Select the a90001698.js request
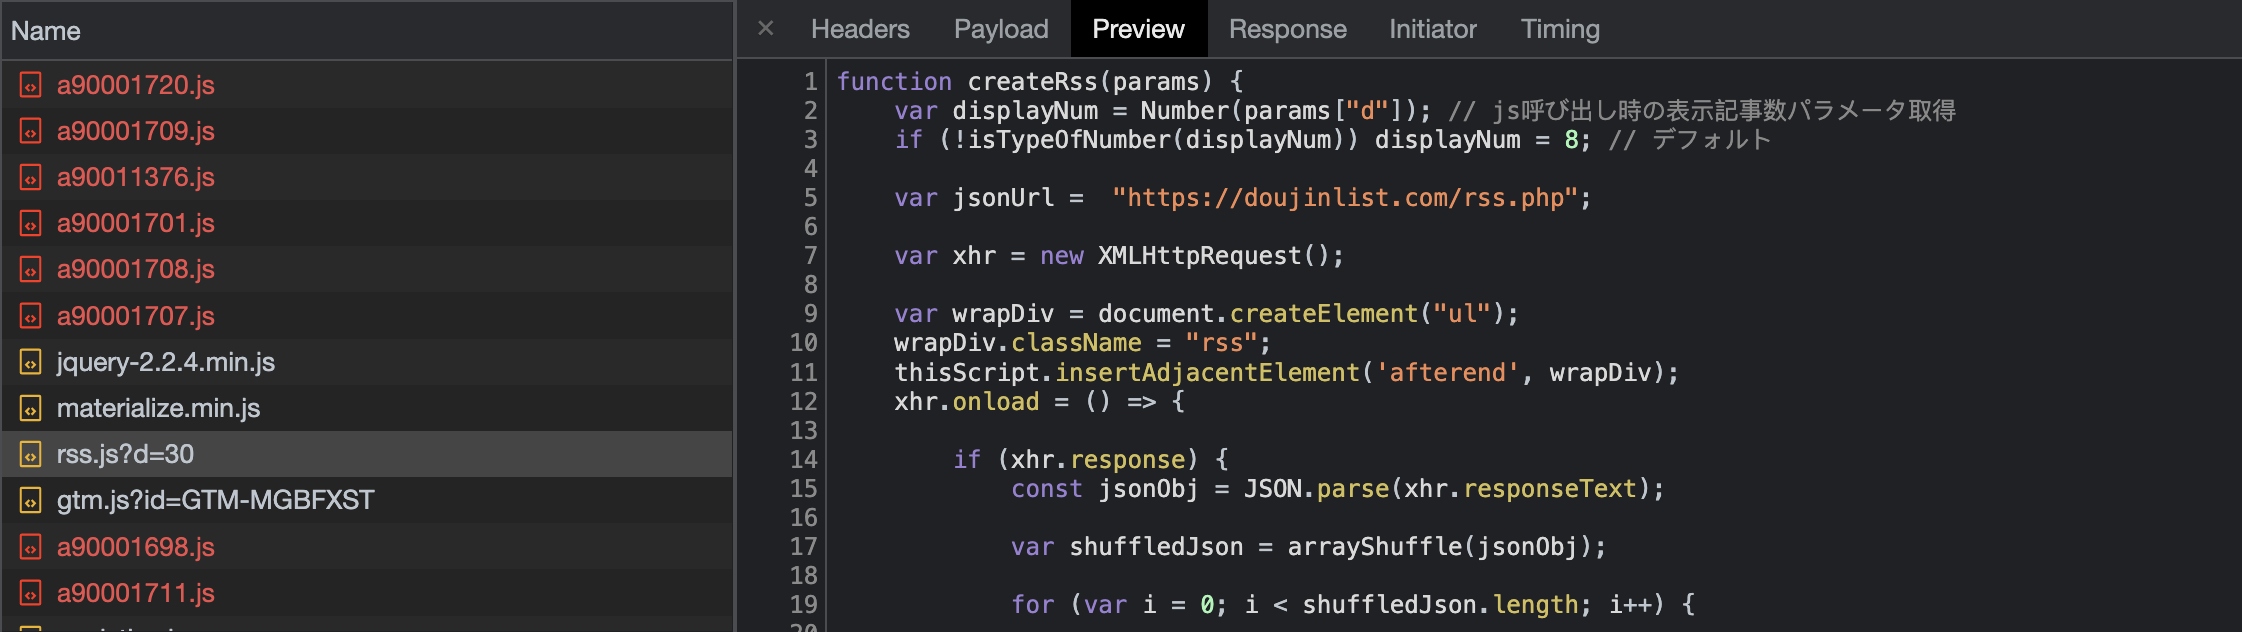The image size is (2242, 632). (x=366, y=547)
